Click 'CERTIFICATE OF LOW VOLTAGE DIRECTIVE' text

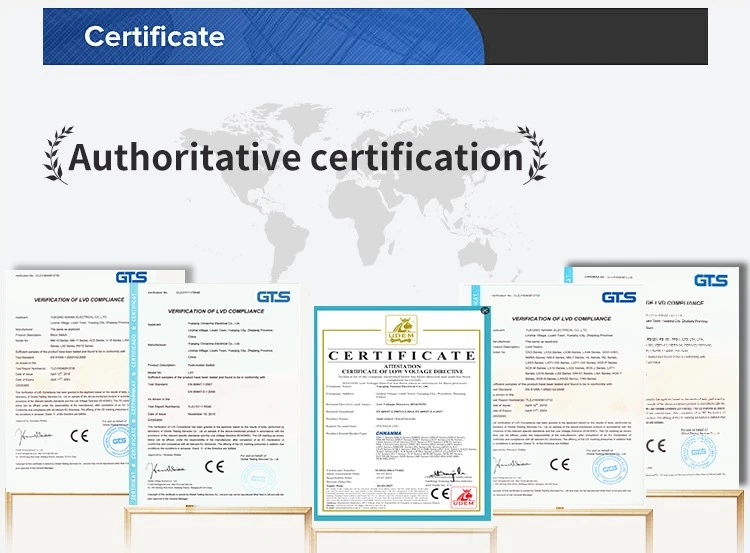click(x=402, y=371)
